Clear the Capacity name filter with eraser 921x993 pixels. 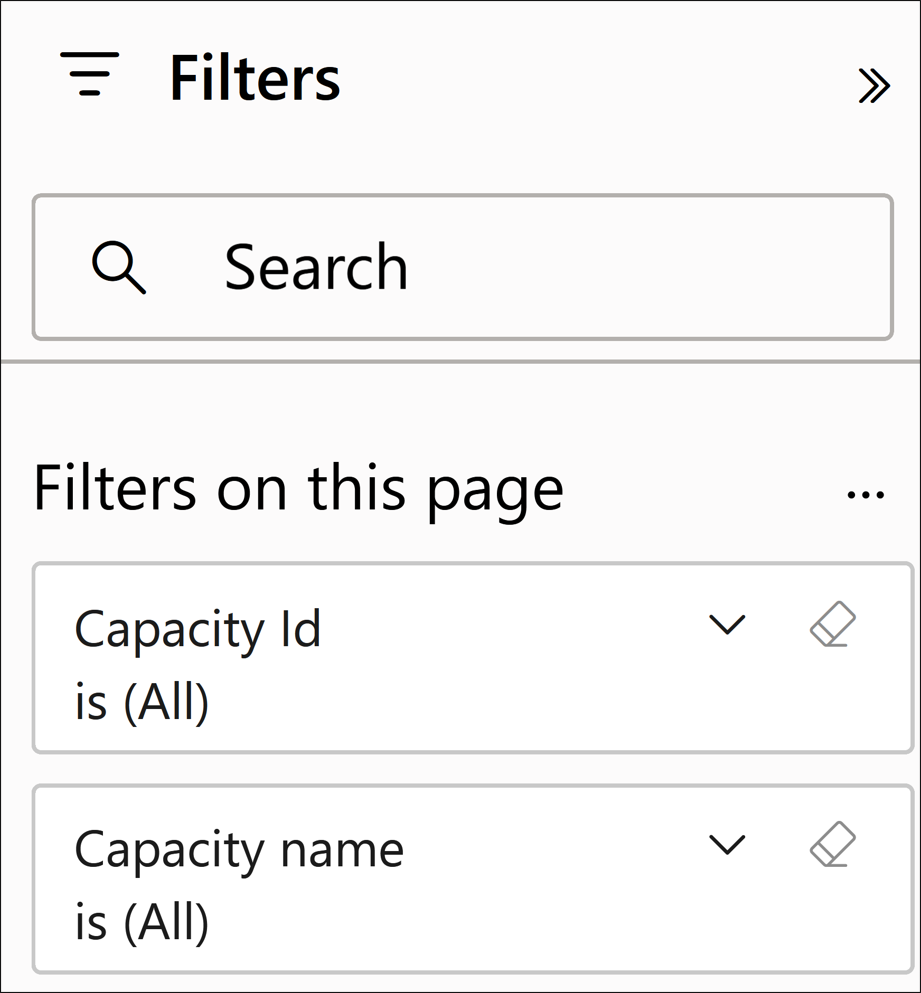[832, 845]
